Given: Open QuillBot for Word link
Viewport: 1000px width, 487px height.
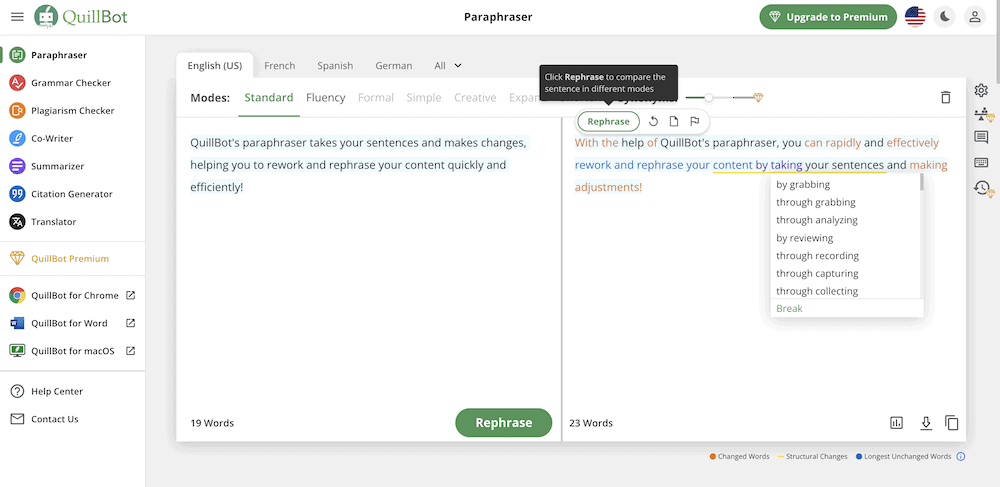Looking at the screenshot, I should 70,323.
